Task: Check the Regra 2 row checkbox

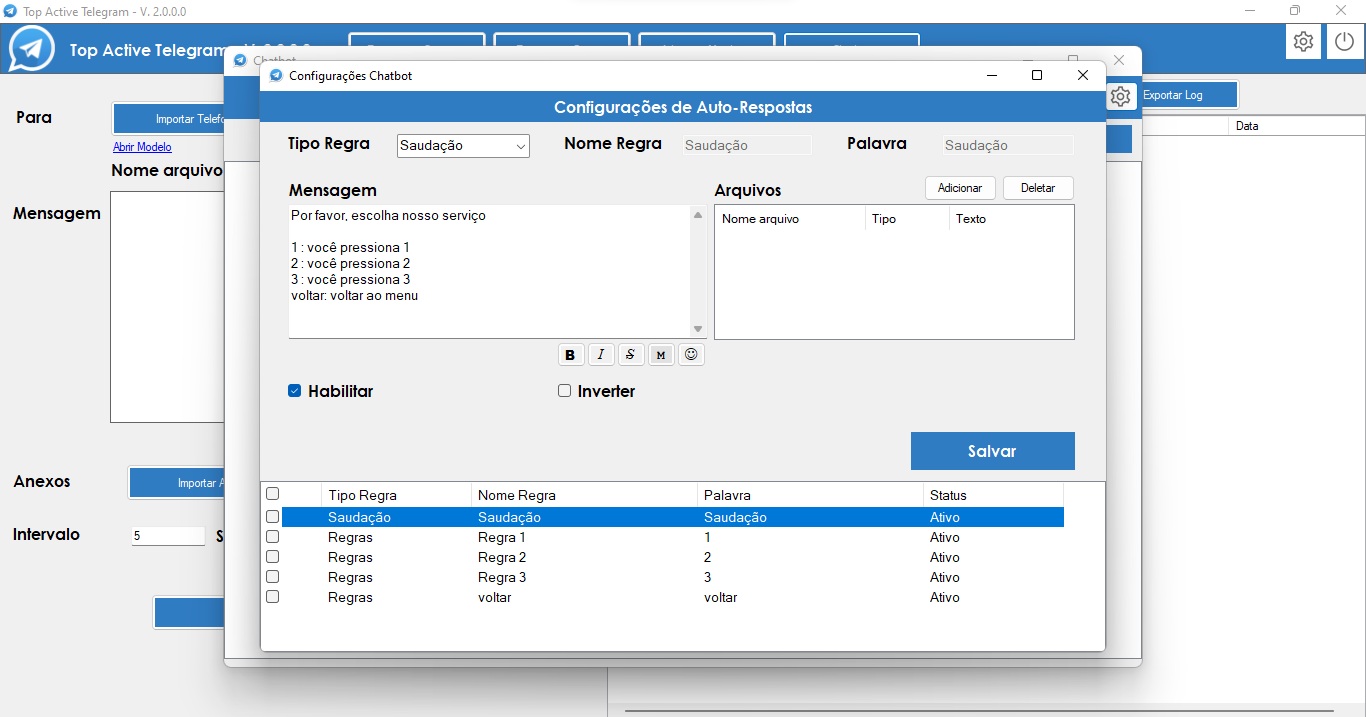Action: click(272, 557)
